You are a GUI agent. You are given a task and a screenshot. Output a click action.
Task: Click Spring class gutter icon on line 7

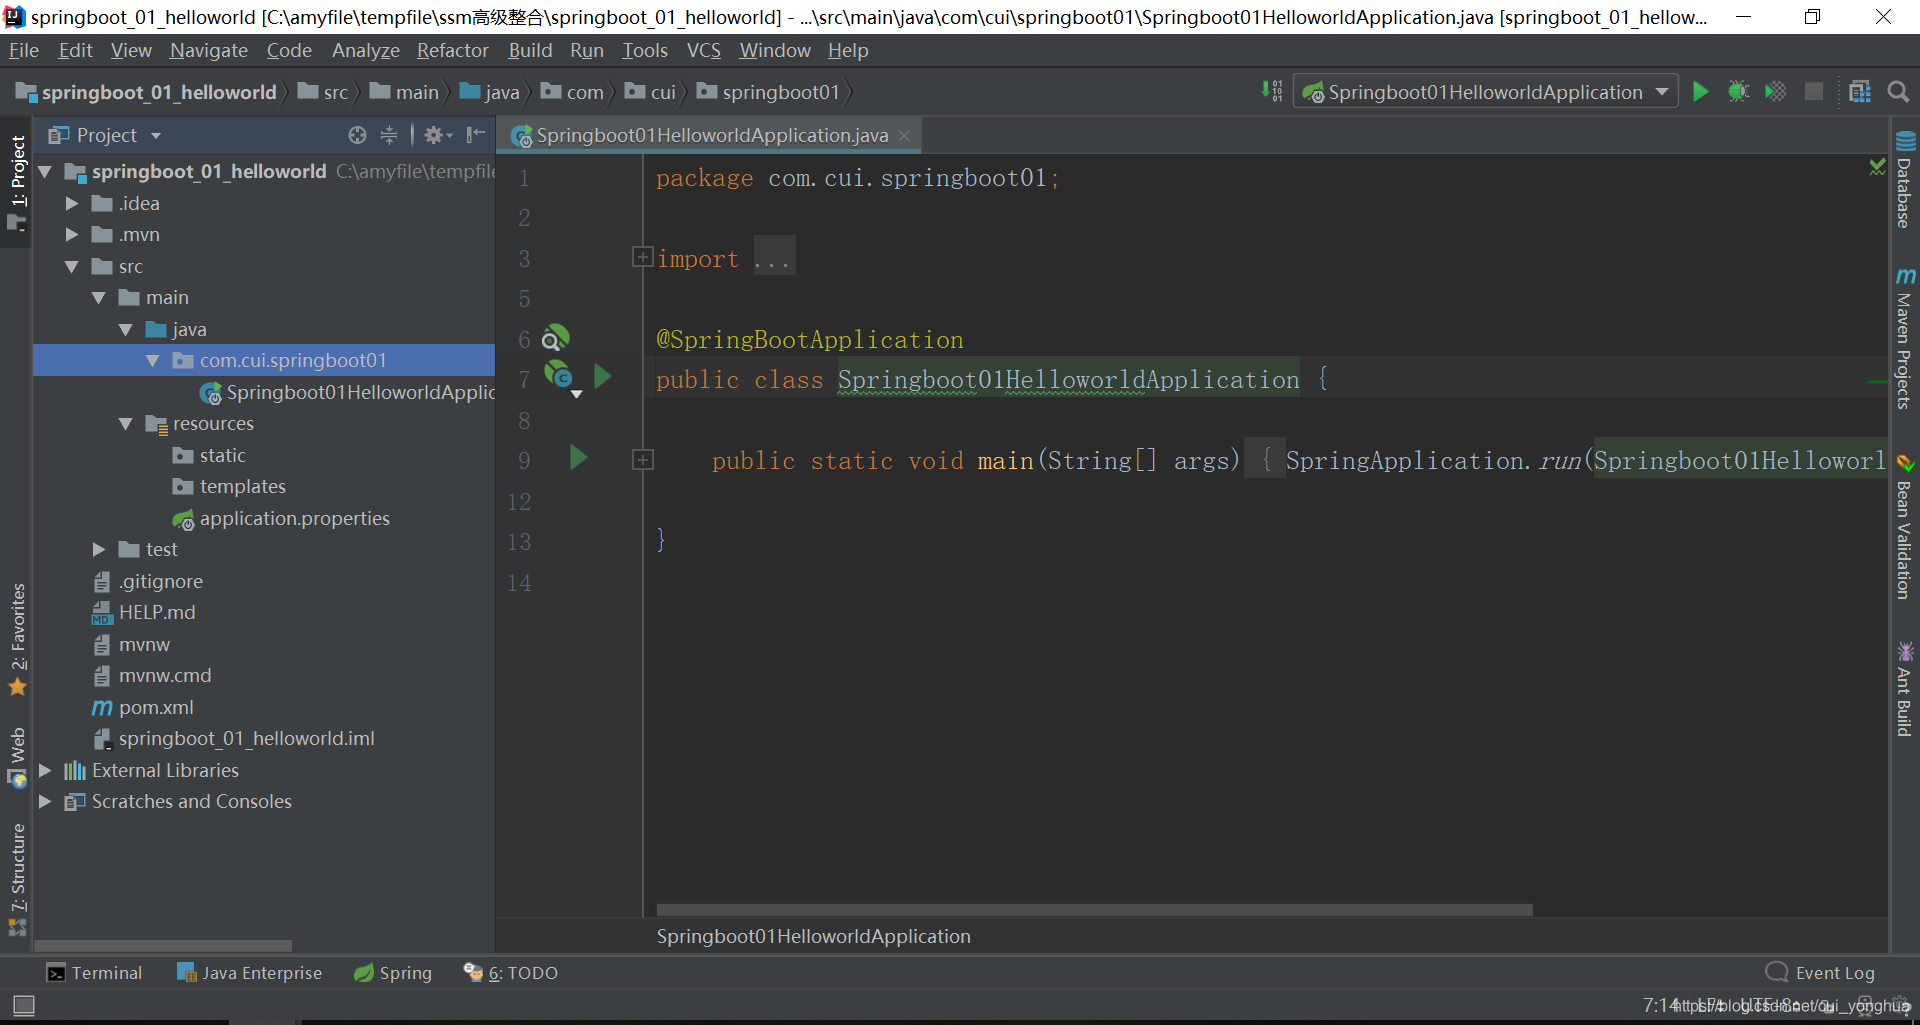(559, 376)
